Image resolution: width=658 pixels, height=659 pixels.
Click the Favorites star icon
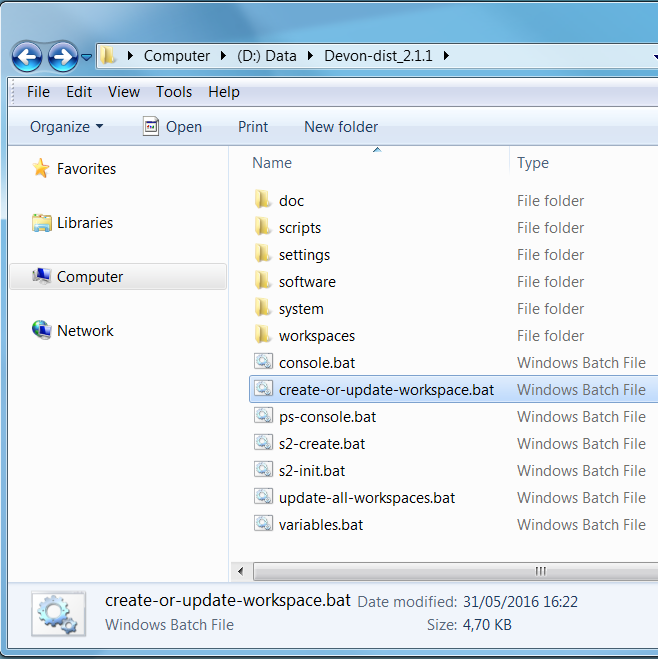click(41, 168)
